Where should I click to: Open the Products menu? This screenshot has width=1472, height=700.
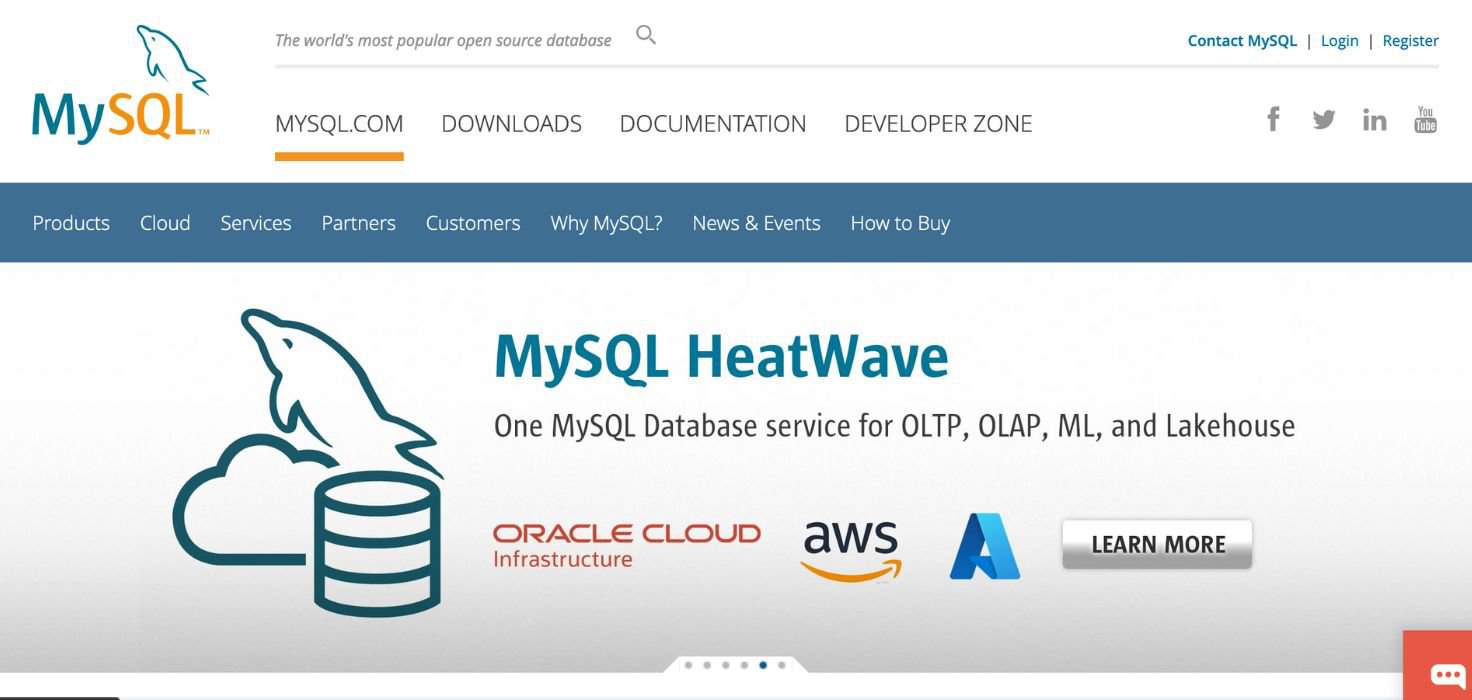(x=71, y=223)
